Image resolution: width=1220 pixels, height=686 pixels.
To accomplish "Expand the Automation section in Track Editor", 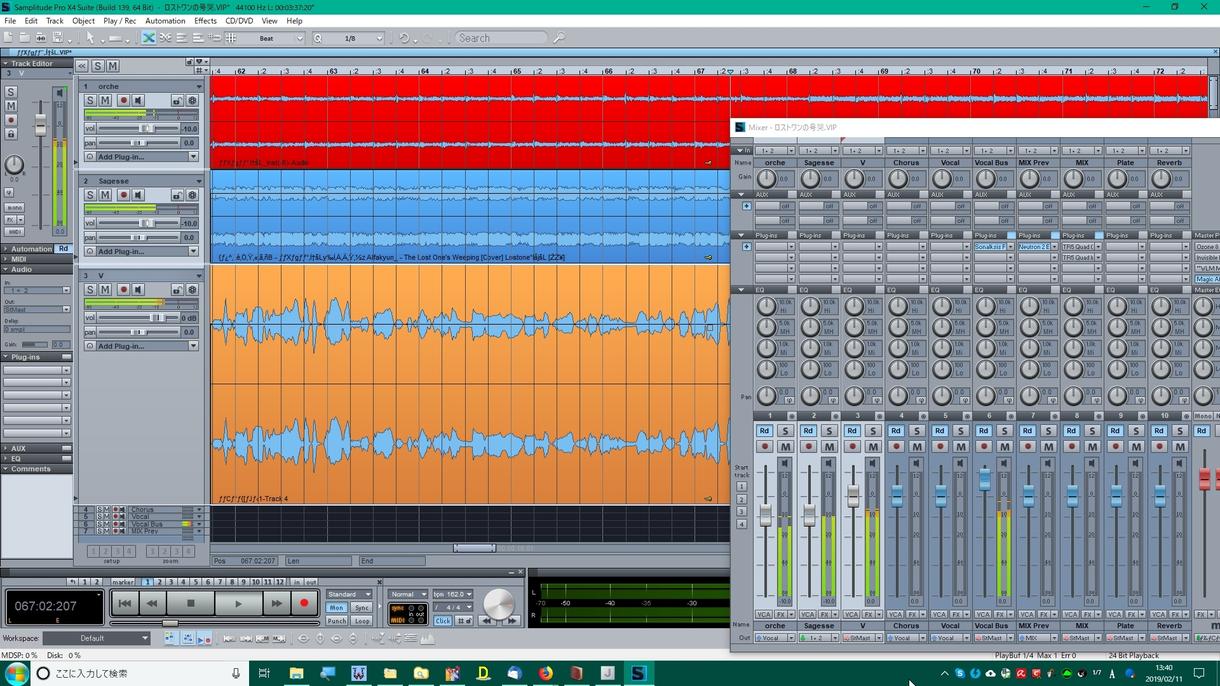I will [31, 248].
